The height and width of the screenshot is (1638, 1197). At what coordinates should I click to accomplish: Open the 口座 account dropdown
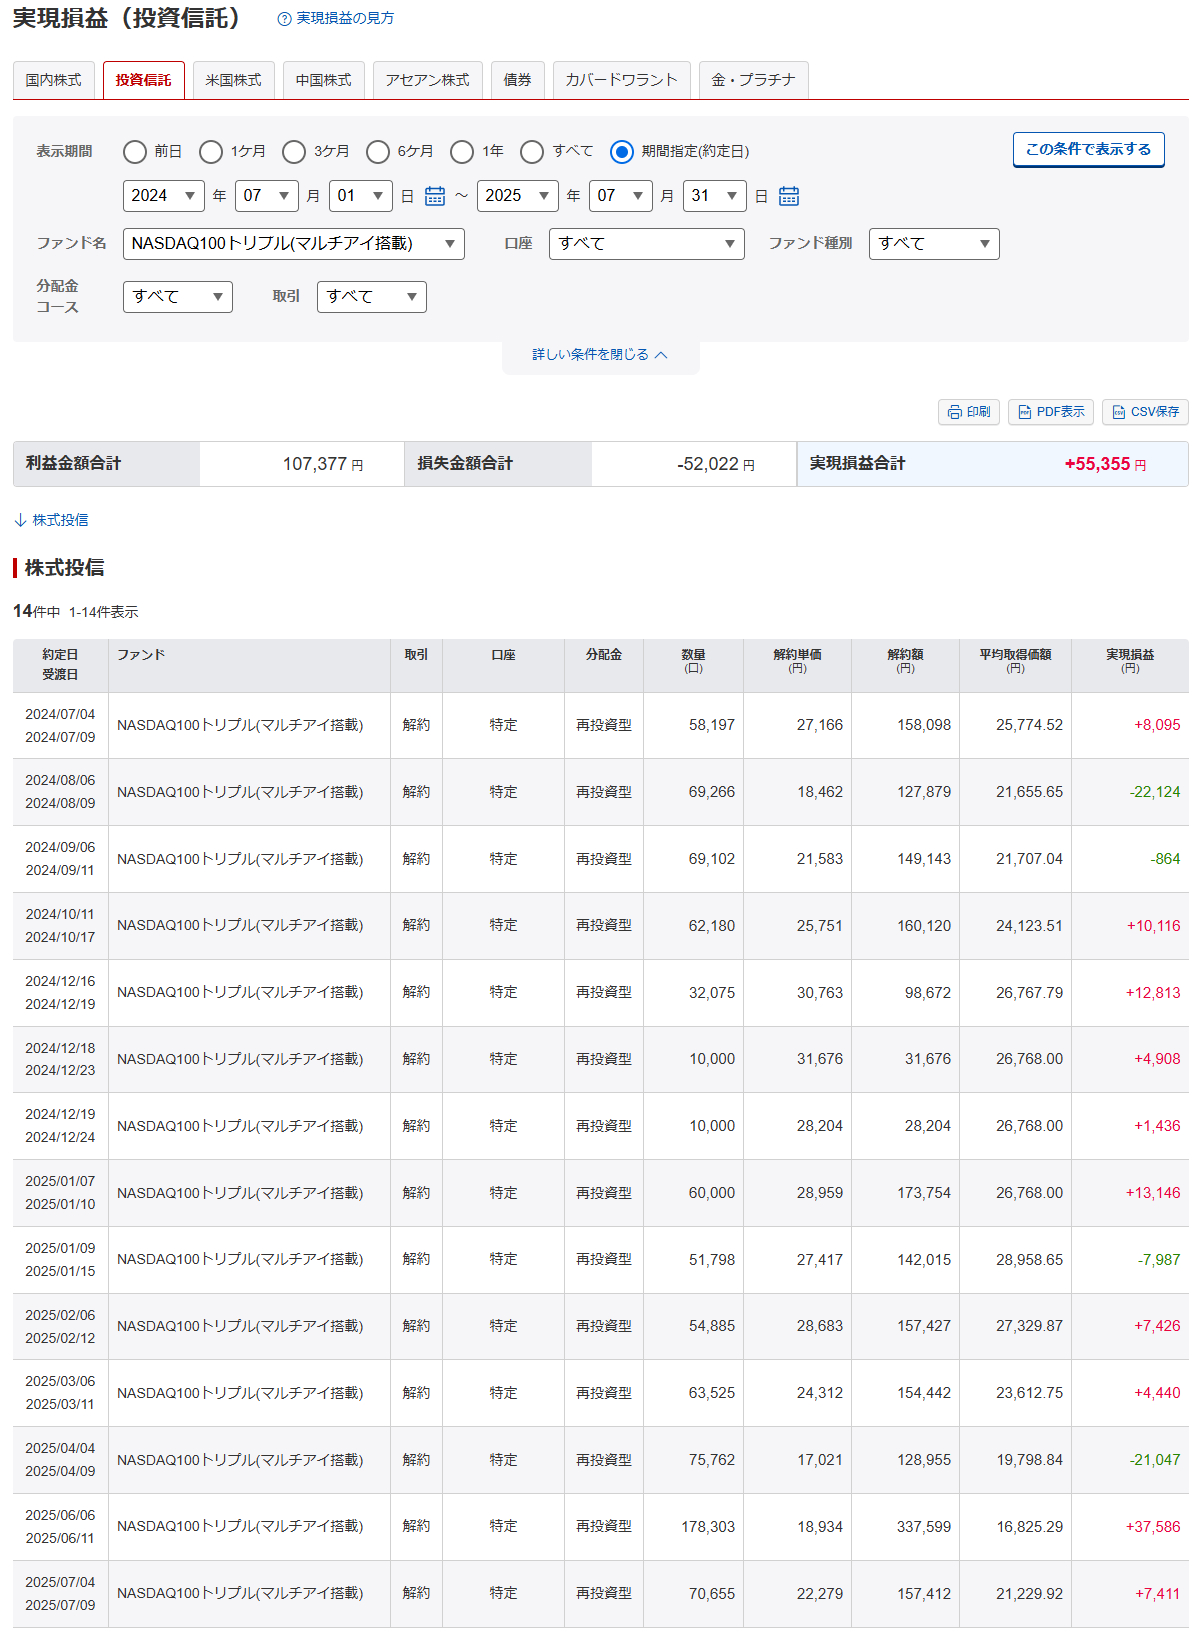pos(647,244)
